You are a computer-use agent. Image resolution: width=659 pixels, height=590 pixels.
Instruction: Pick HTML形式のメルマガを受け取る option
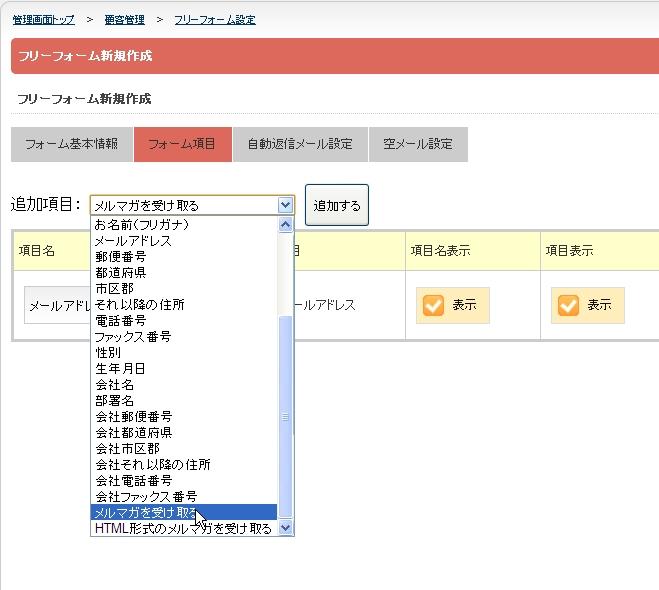[182, 528]
